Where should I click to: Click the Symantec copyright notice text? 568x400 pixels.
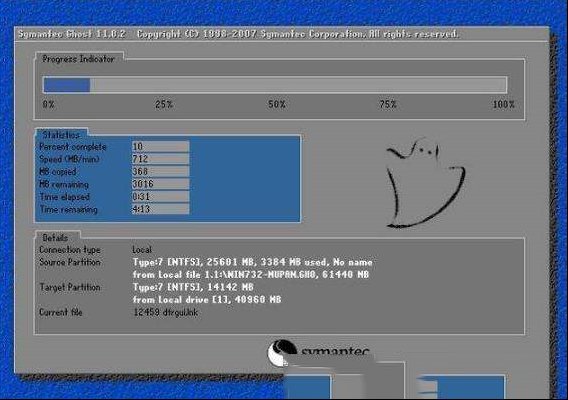pyautogui.click(x=298, y=34)
